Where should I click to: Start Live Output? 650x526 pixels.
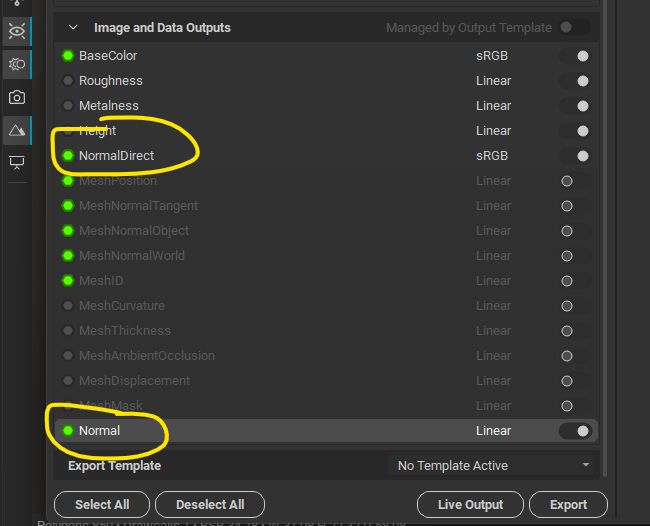point(470,505)
